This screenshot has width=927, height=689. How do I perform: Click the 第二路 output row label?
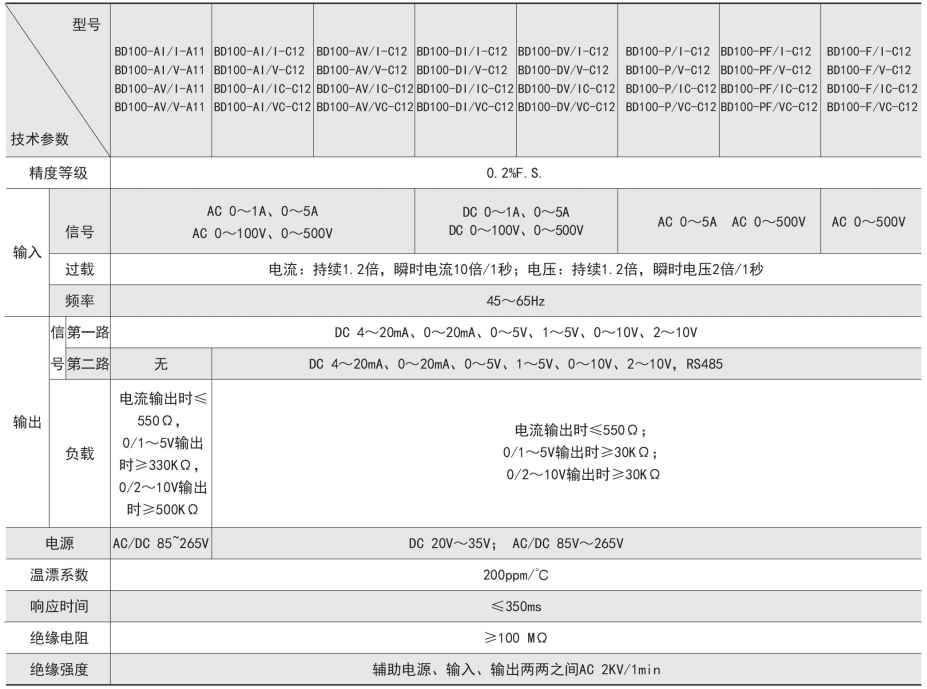[88, 364]
